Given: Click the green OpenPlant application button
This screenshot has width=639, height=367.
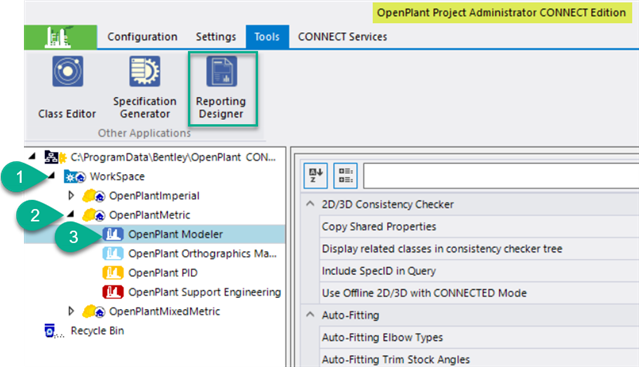Looking at the screenshot, I should [x=60, y=37].
